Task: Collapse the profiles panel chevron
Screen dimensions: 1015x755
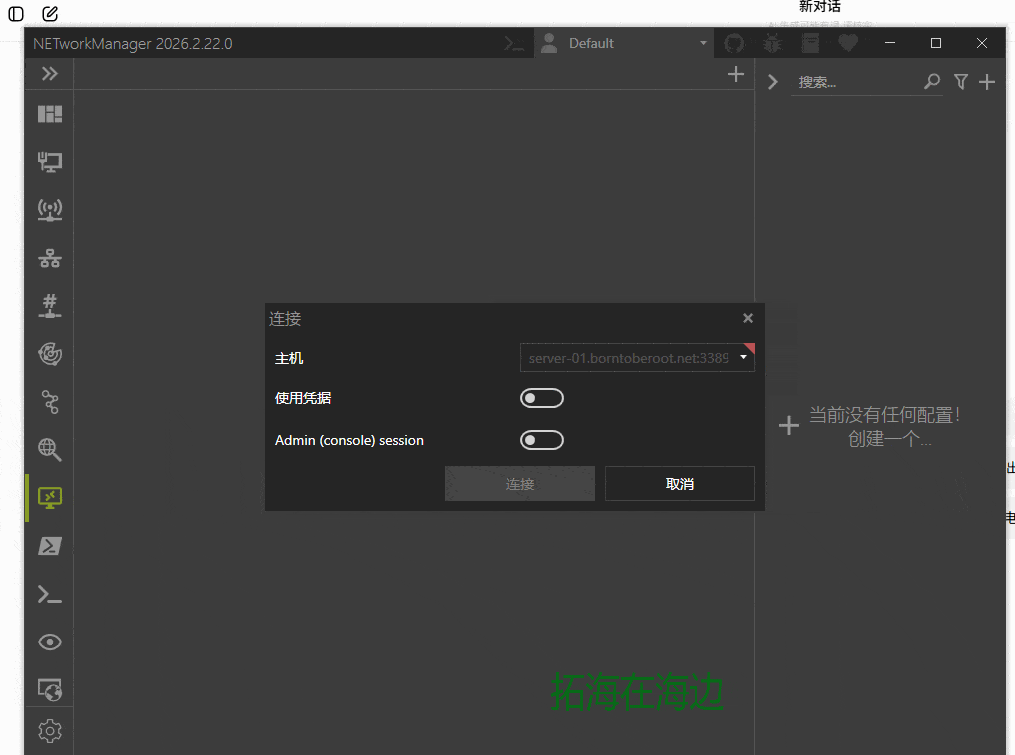Action: [773, 82]
